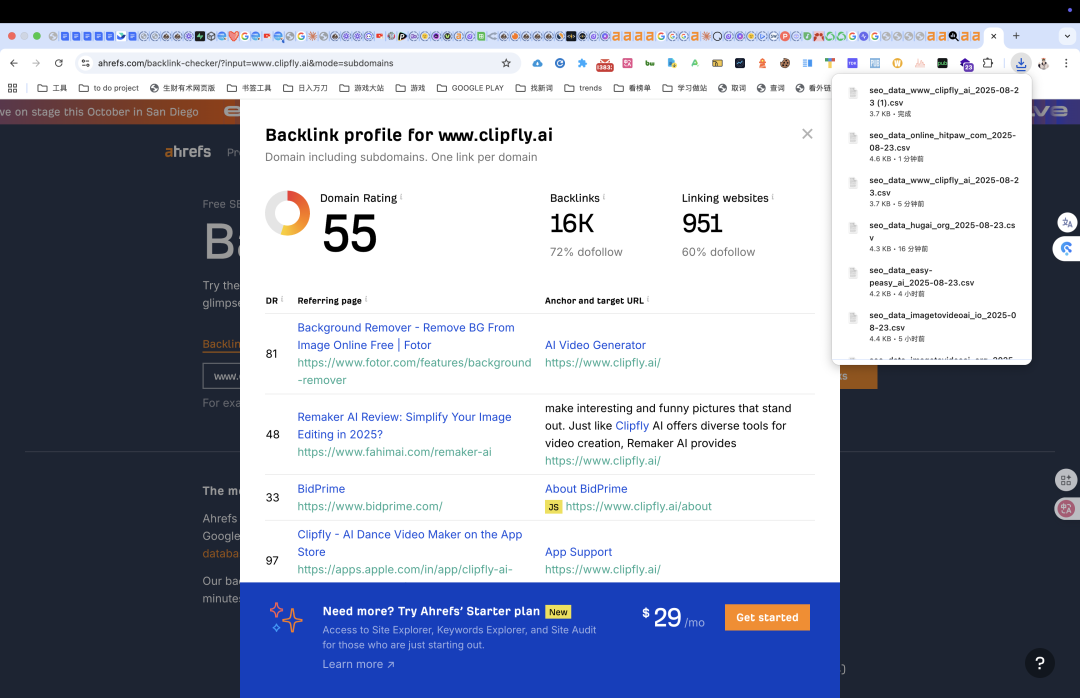
Task: Click the 'App Support' anchor link
Action: (578, 552)
